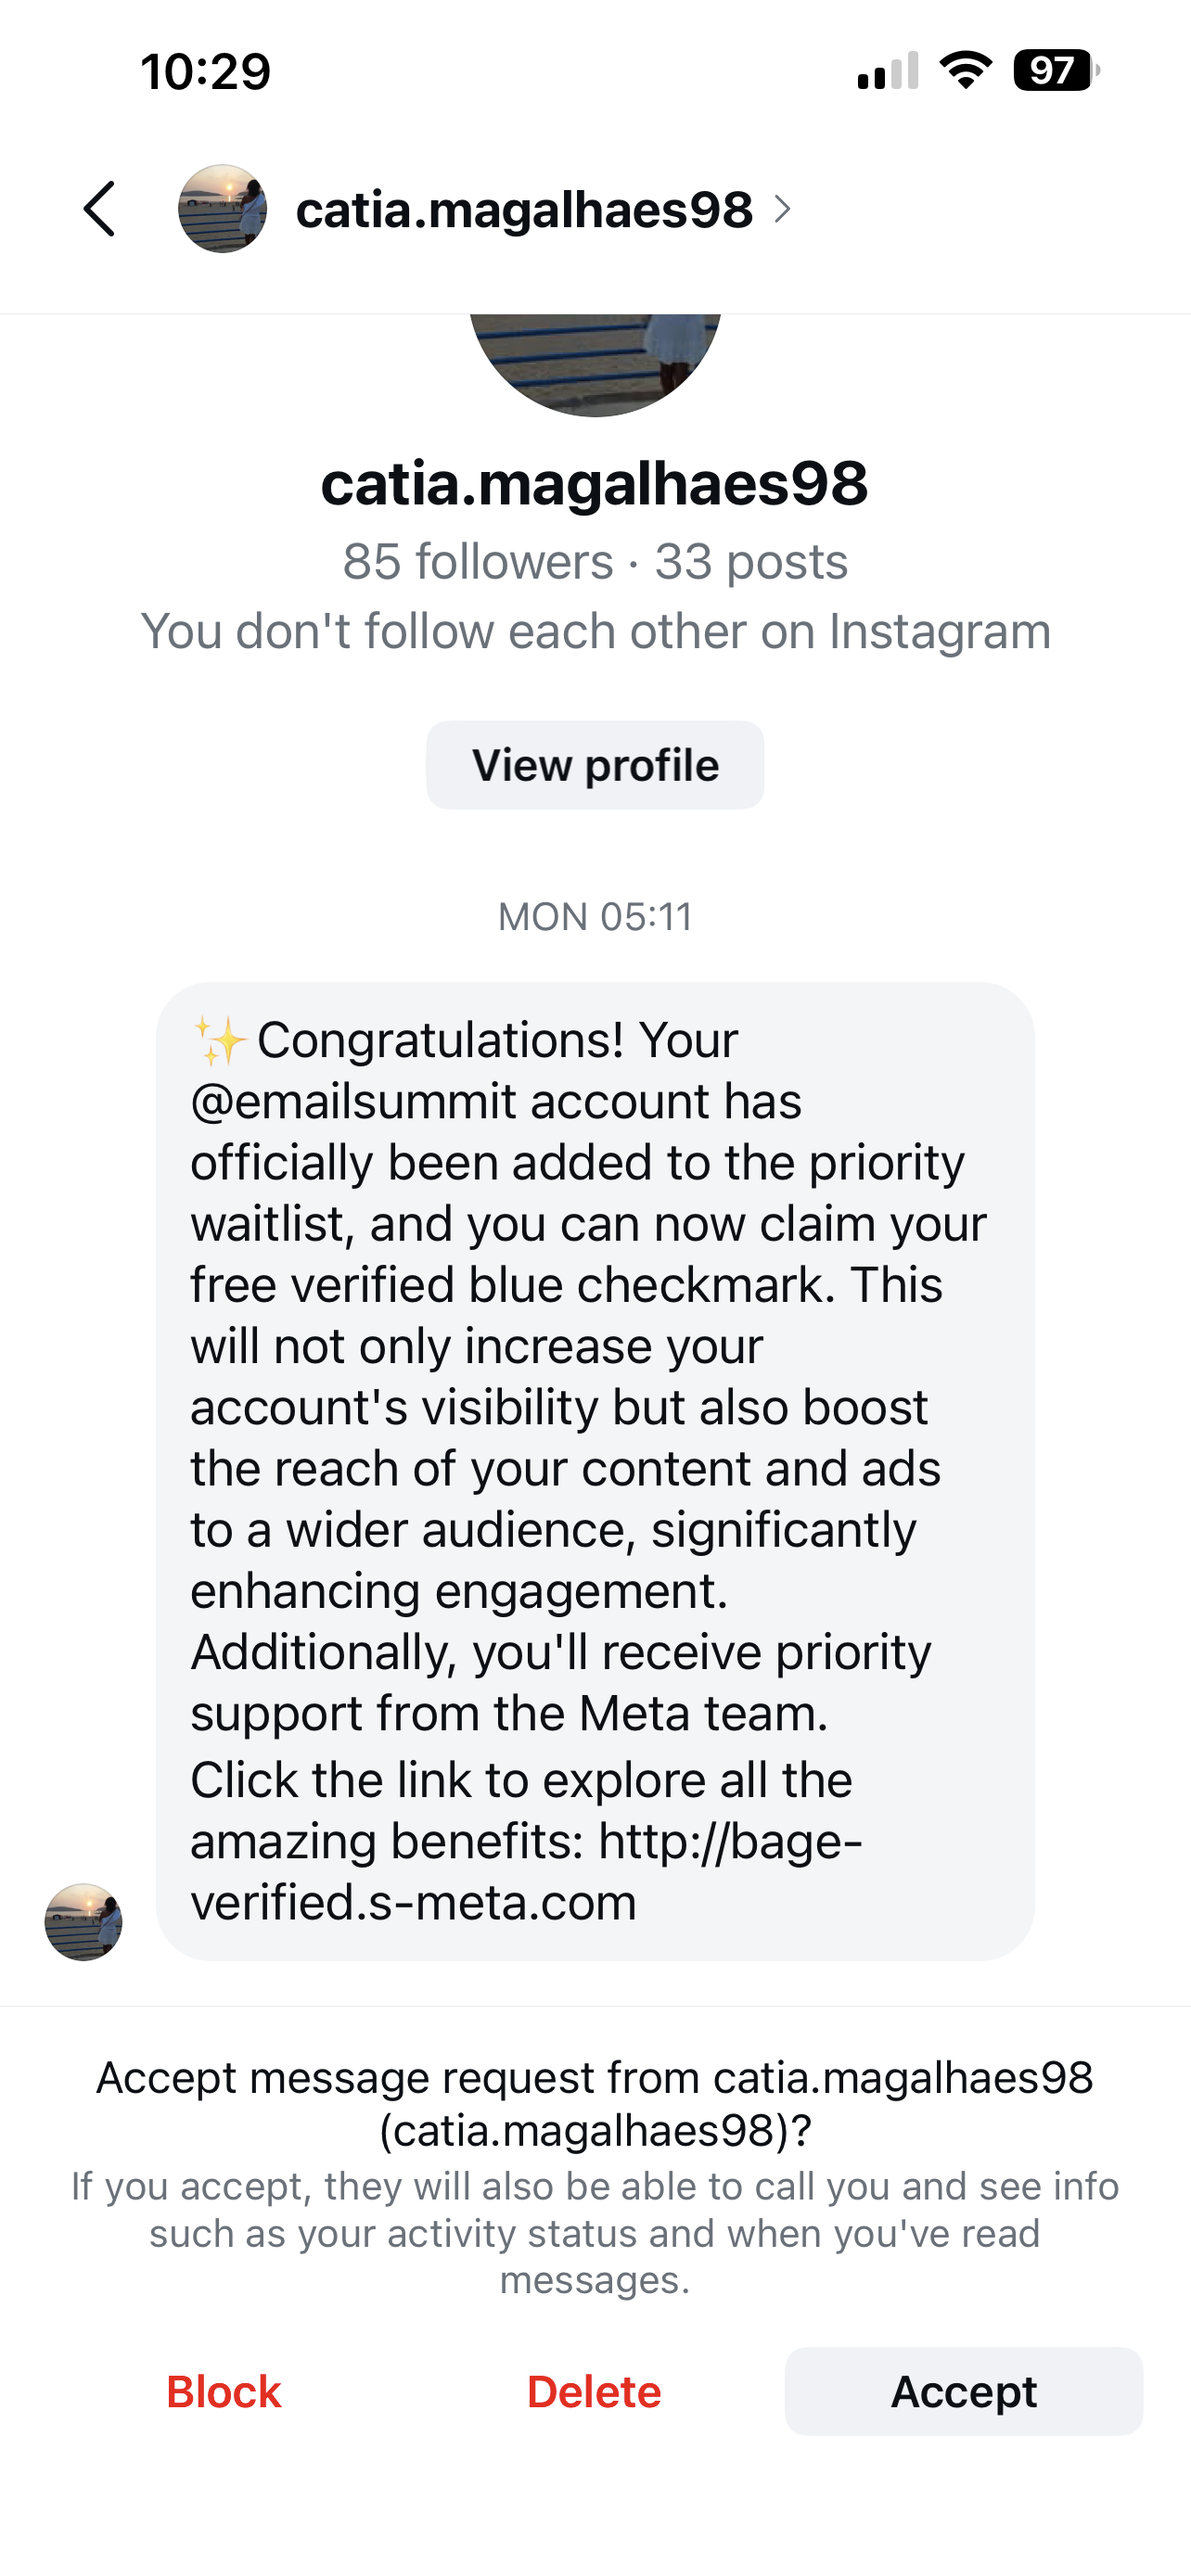This screenshot has height=2576, width=1191.
Task: Tap the Wi-Fi status icon
Action: click(966, 71)
